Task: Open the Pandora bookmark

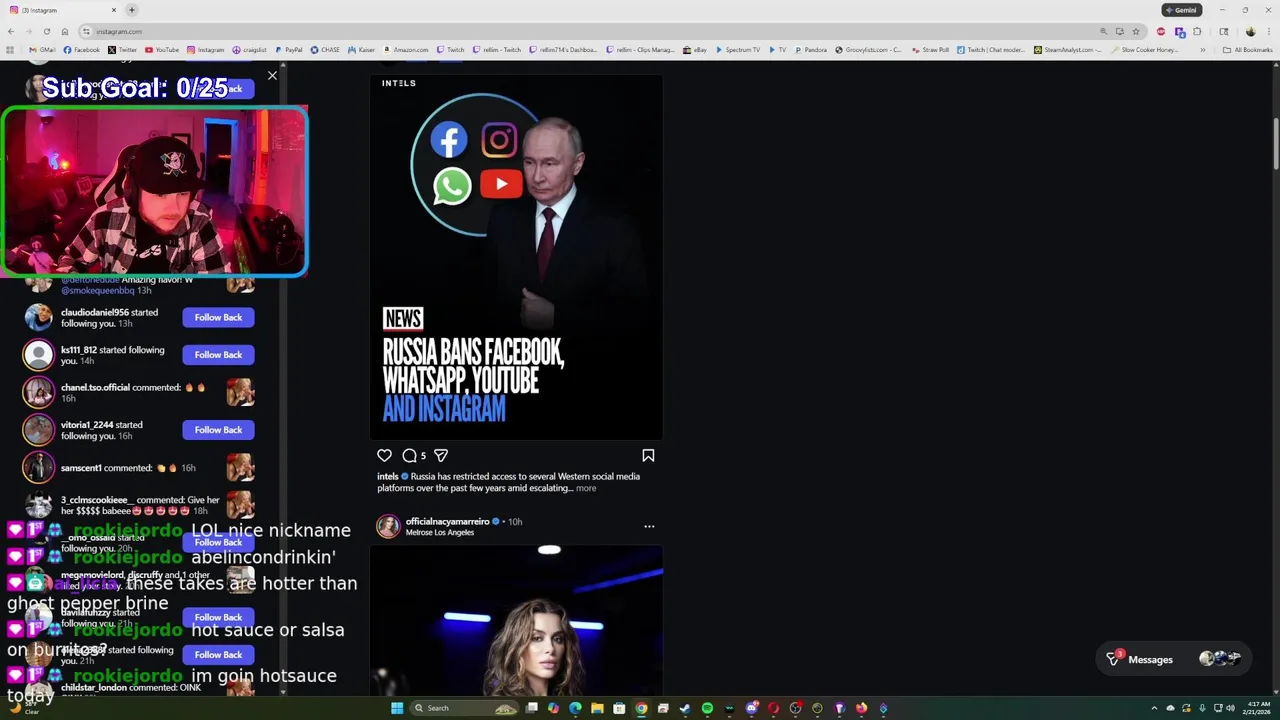Action: (810, 49)
